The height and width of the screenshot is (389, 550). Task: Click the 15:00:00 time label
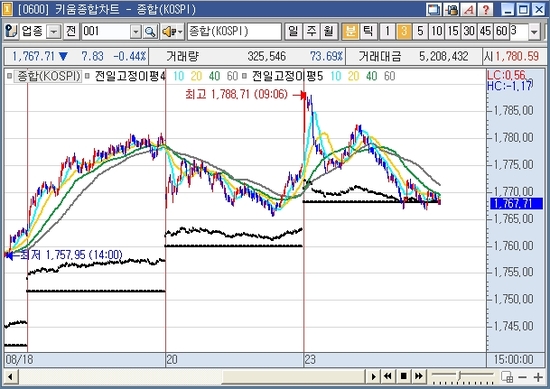point(514,360)
